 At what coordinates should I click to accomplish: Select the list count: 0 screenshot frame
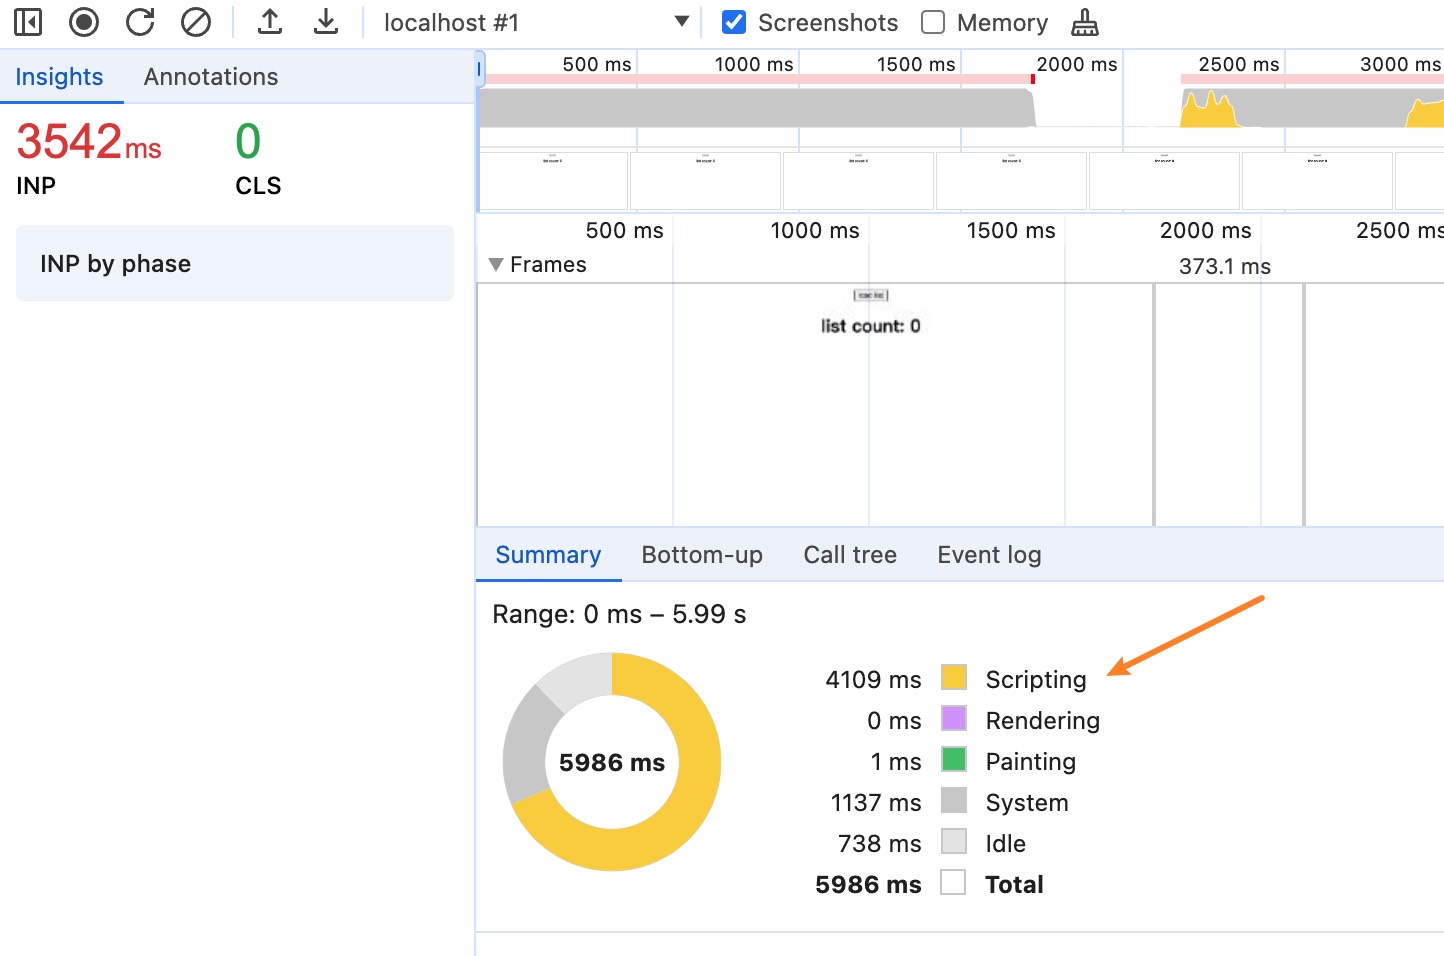[869, 325]
